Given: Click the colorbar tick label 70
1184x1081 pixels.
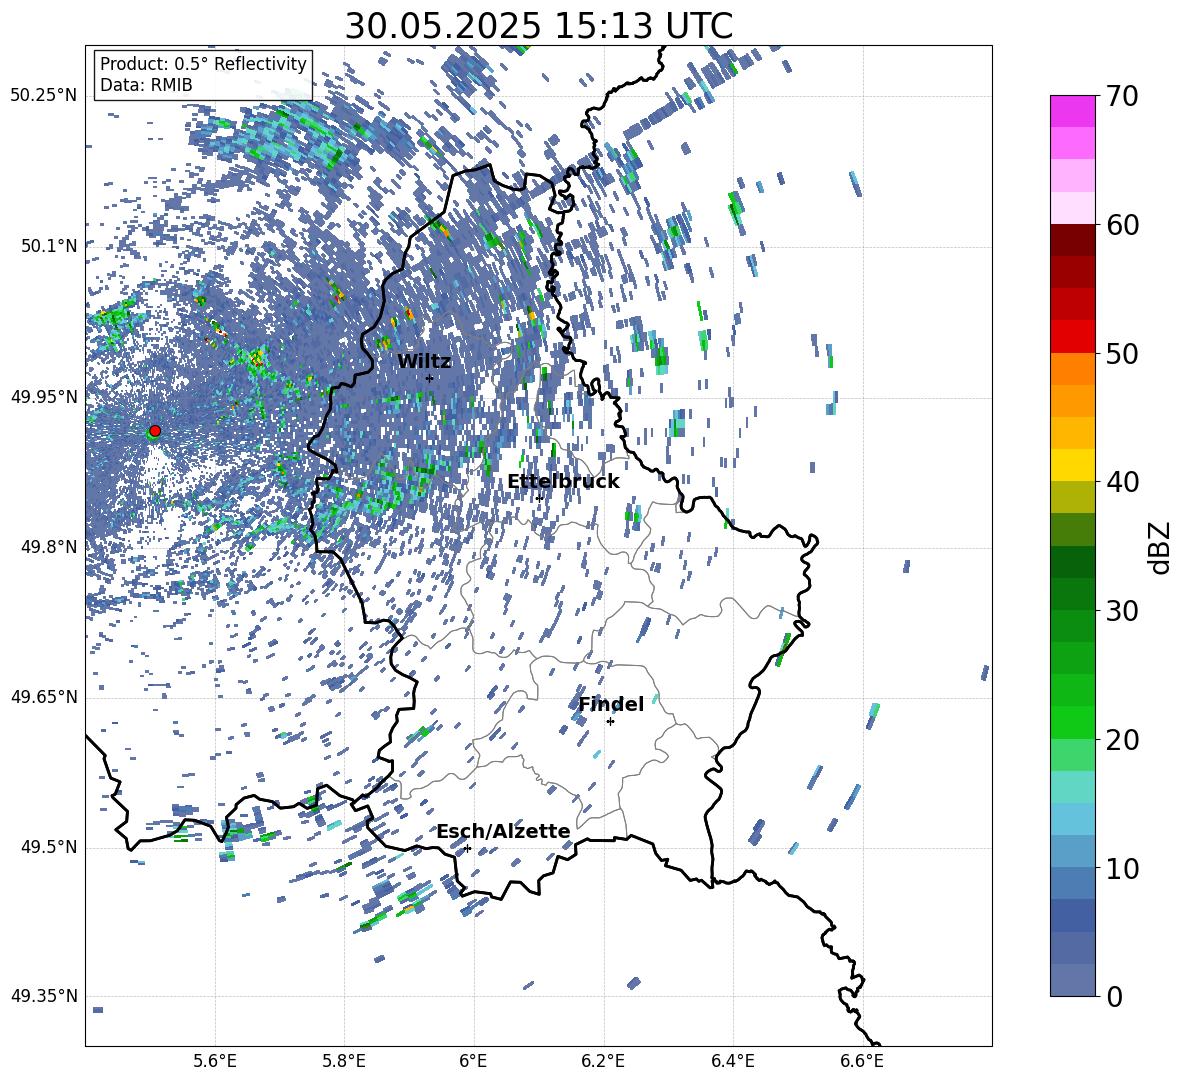Looking at the screenshot, I should [1122, 97].
